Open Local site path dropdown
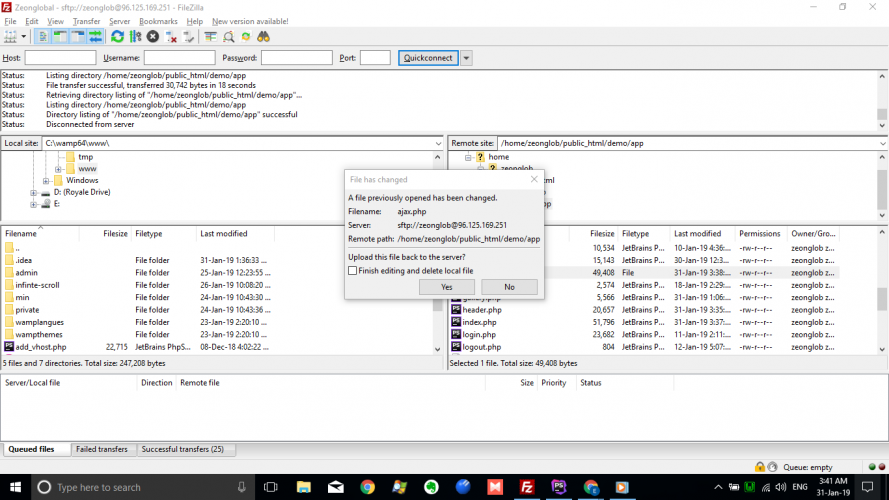The image size is (889, 500). tap(438, 143)
